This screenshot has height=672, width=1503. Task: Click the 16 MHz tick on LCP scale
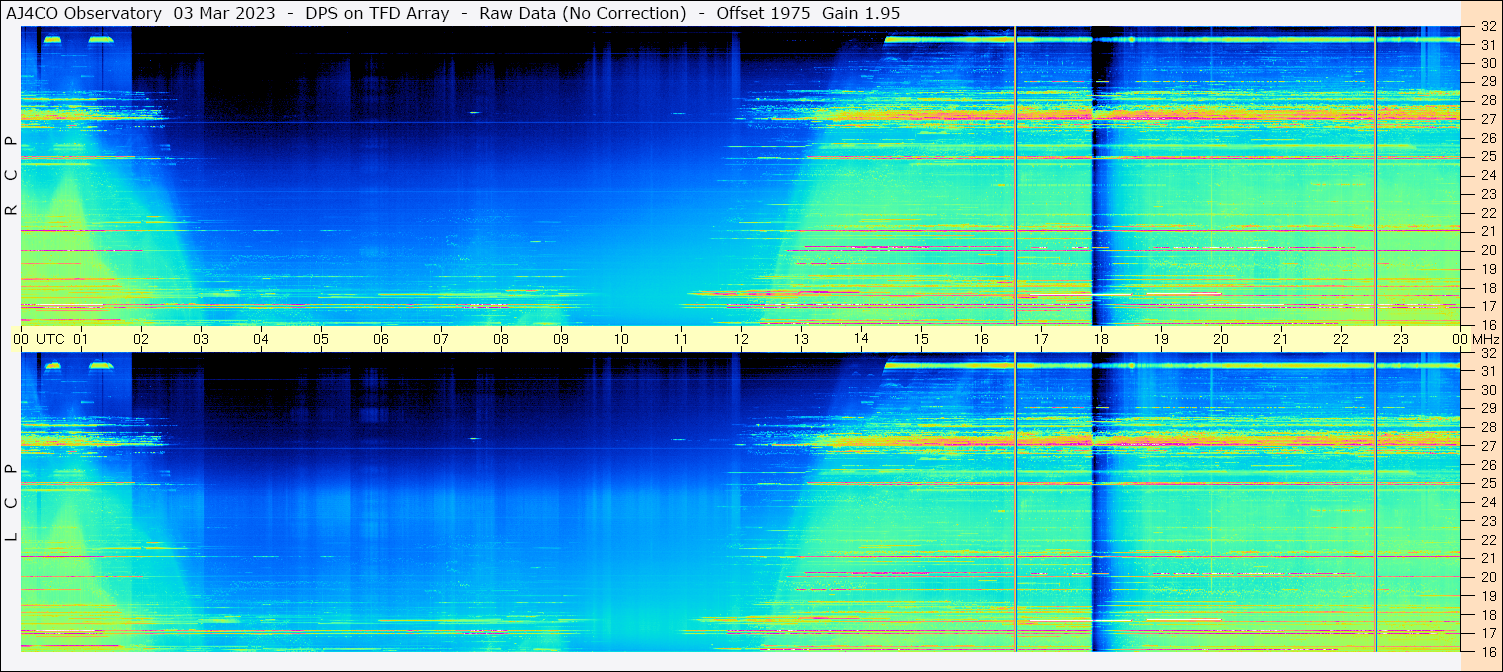[1487, 651]
